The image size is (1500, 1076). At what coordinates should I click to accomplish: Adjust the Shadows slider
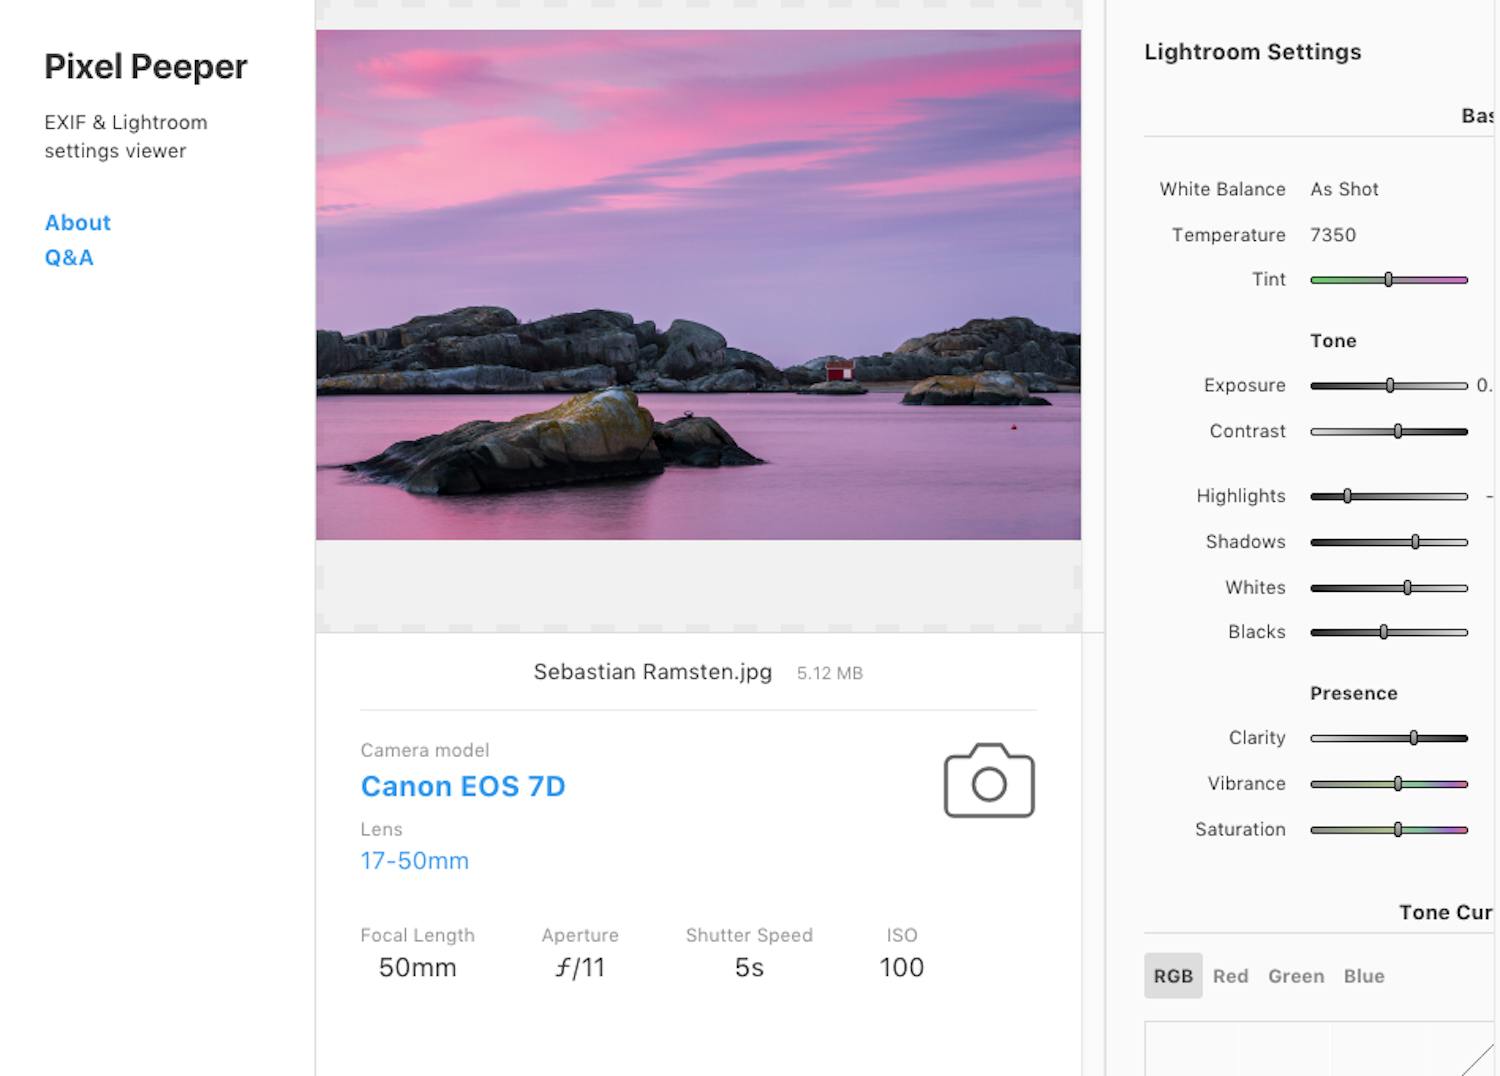coord(1416,541)
